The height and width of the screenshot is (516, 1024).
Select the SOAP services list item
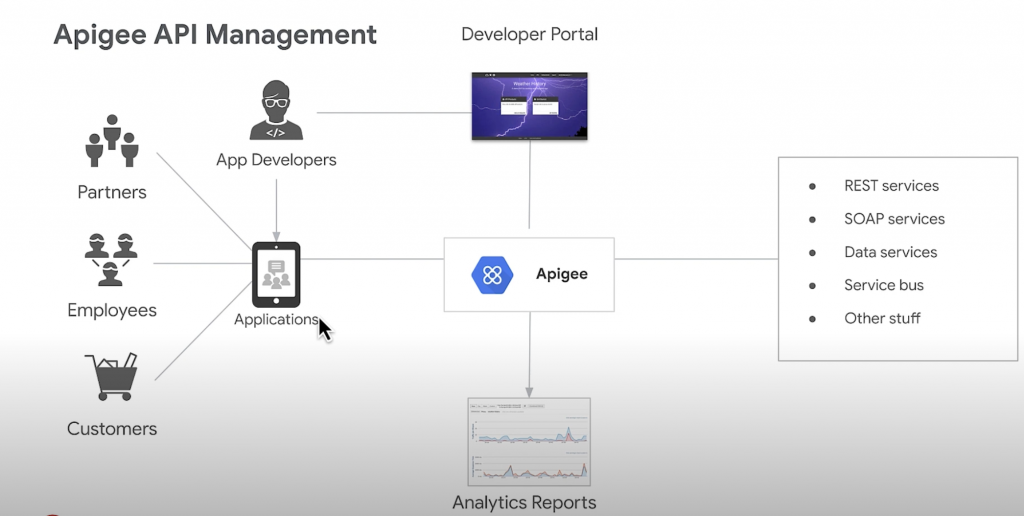pos(894,219)
